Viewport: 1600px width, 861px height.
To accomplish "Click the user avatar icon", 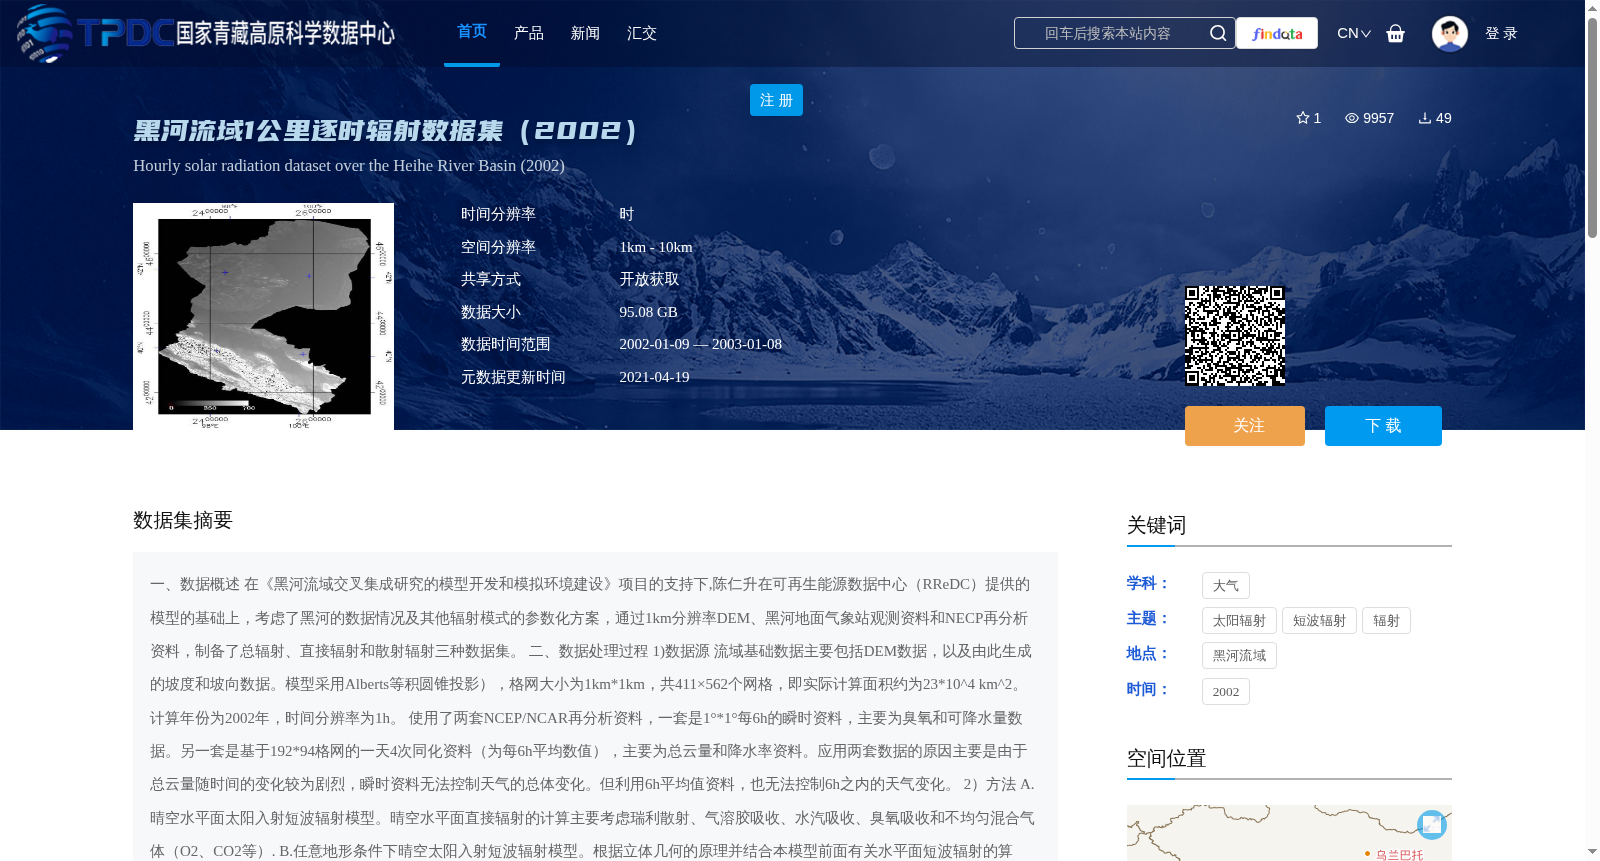I will click(x=1449, y=33).
